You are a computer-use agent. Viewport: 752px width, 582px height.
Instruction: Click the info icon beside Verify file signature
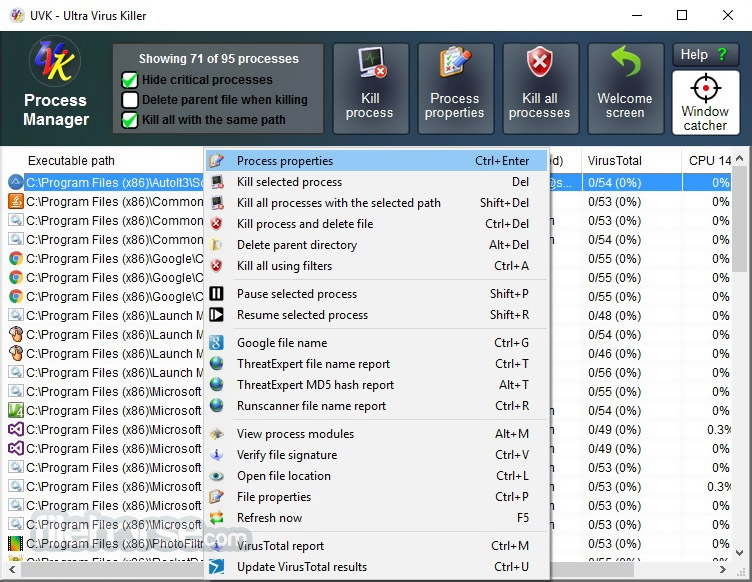coord(217,454)
